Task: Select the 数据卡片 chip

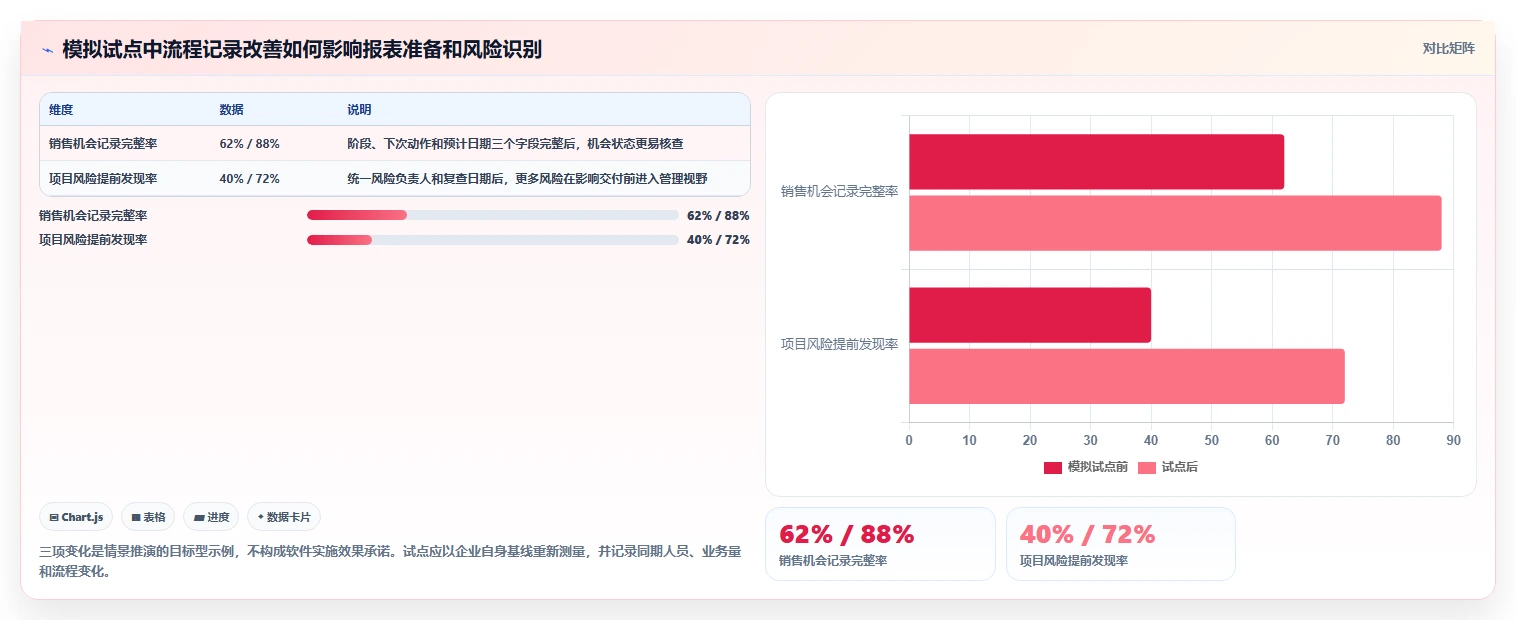Action: 284,517
